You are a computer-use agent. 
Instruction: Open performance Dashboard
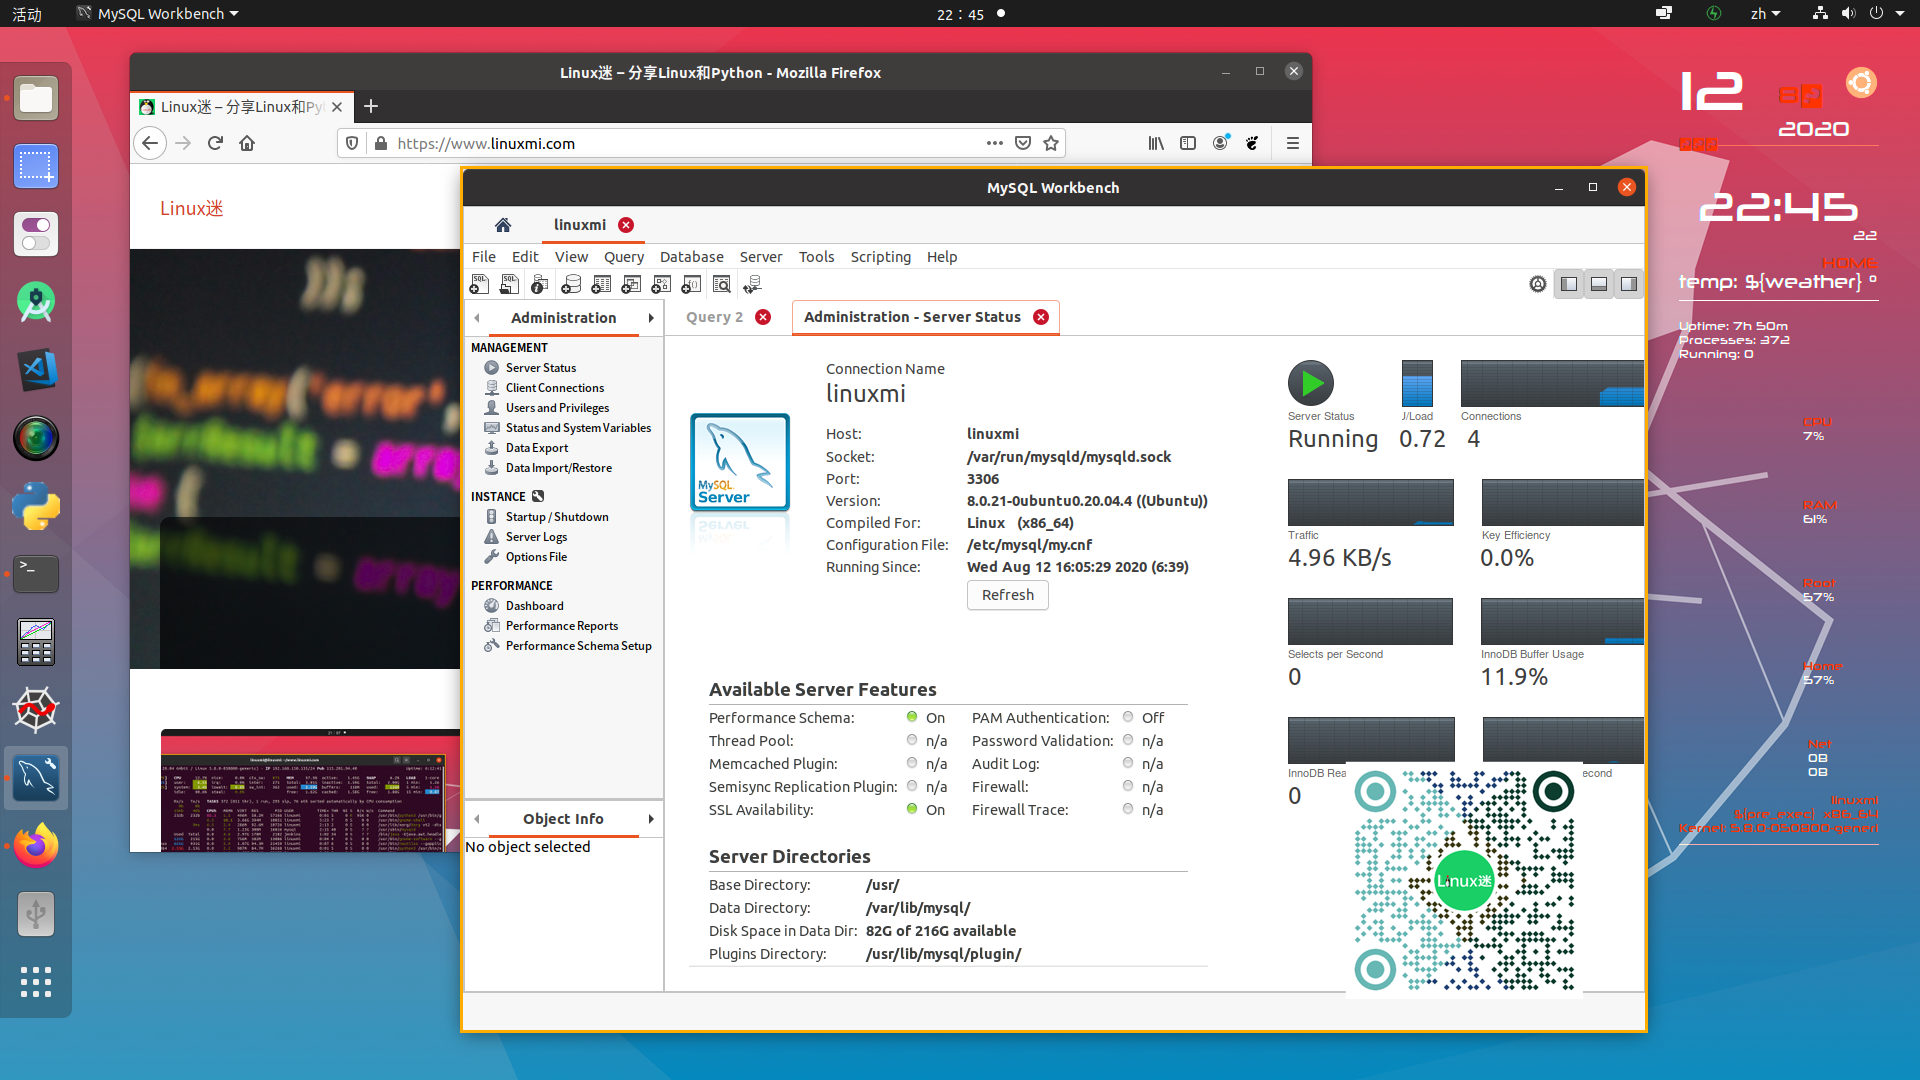pyautogui.click(x=534, y=606)
